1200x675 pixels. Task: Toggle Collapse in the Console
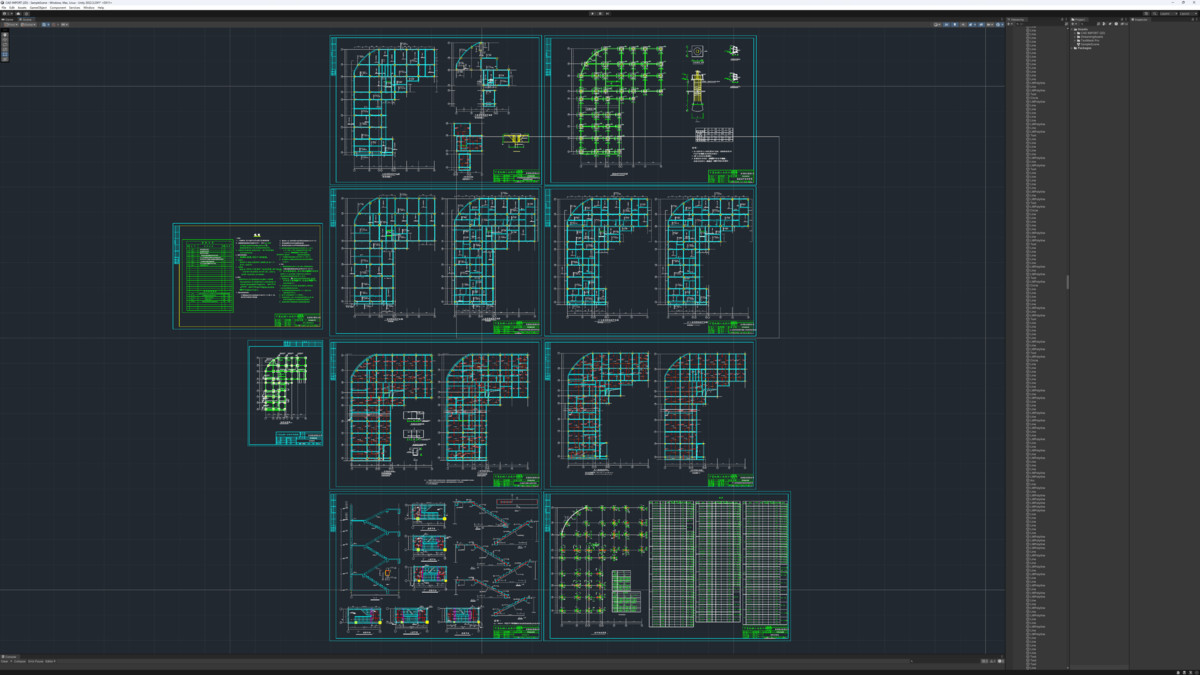(x=18, y=661)
